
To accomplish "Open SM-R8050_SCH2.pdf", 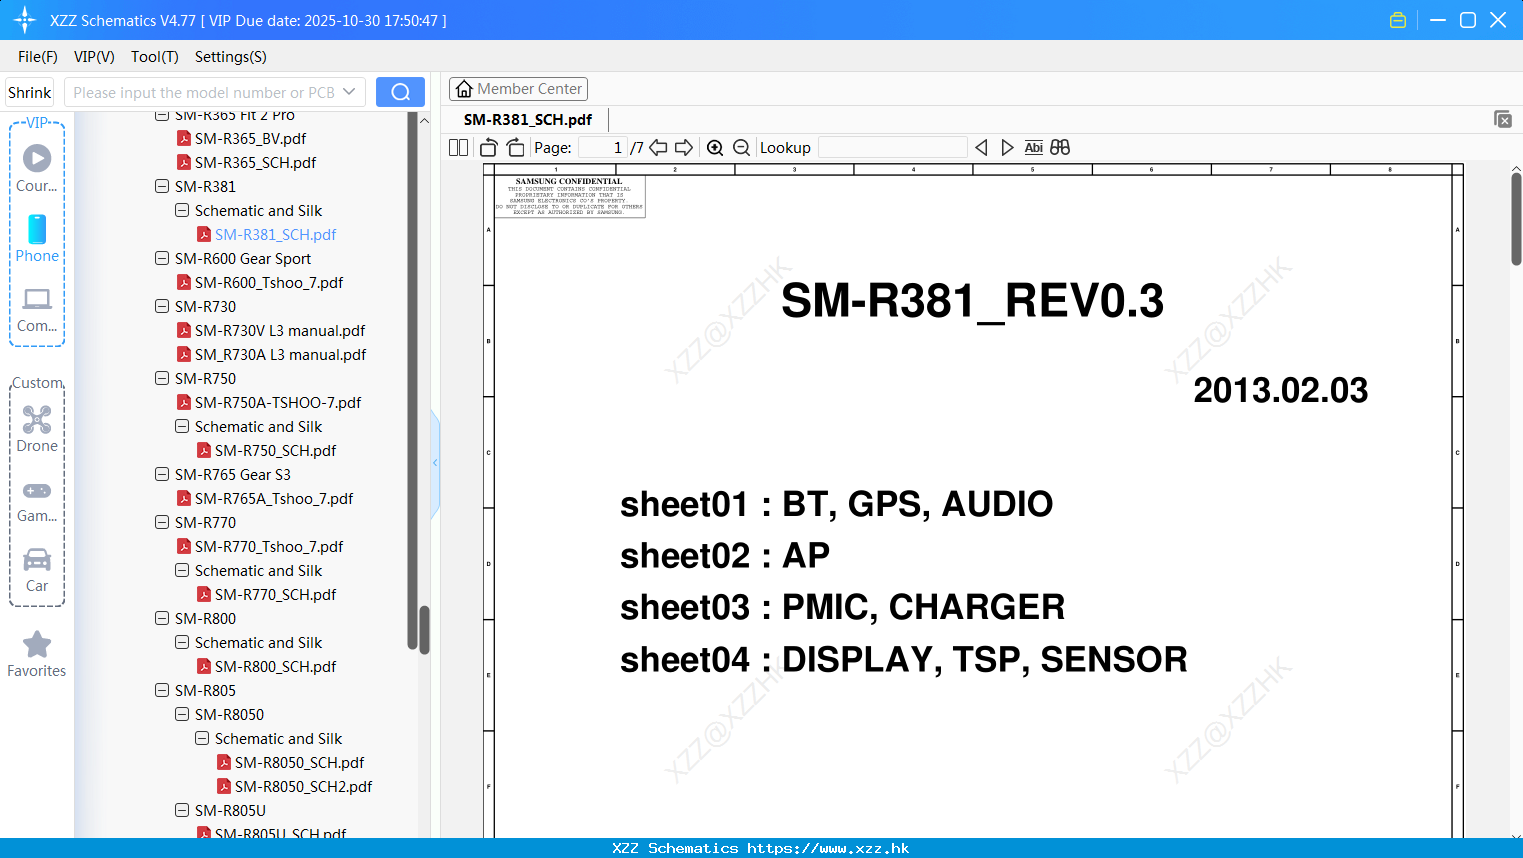I will pyautogui.click(x=303, y=786).
